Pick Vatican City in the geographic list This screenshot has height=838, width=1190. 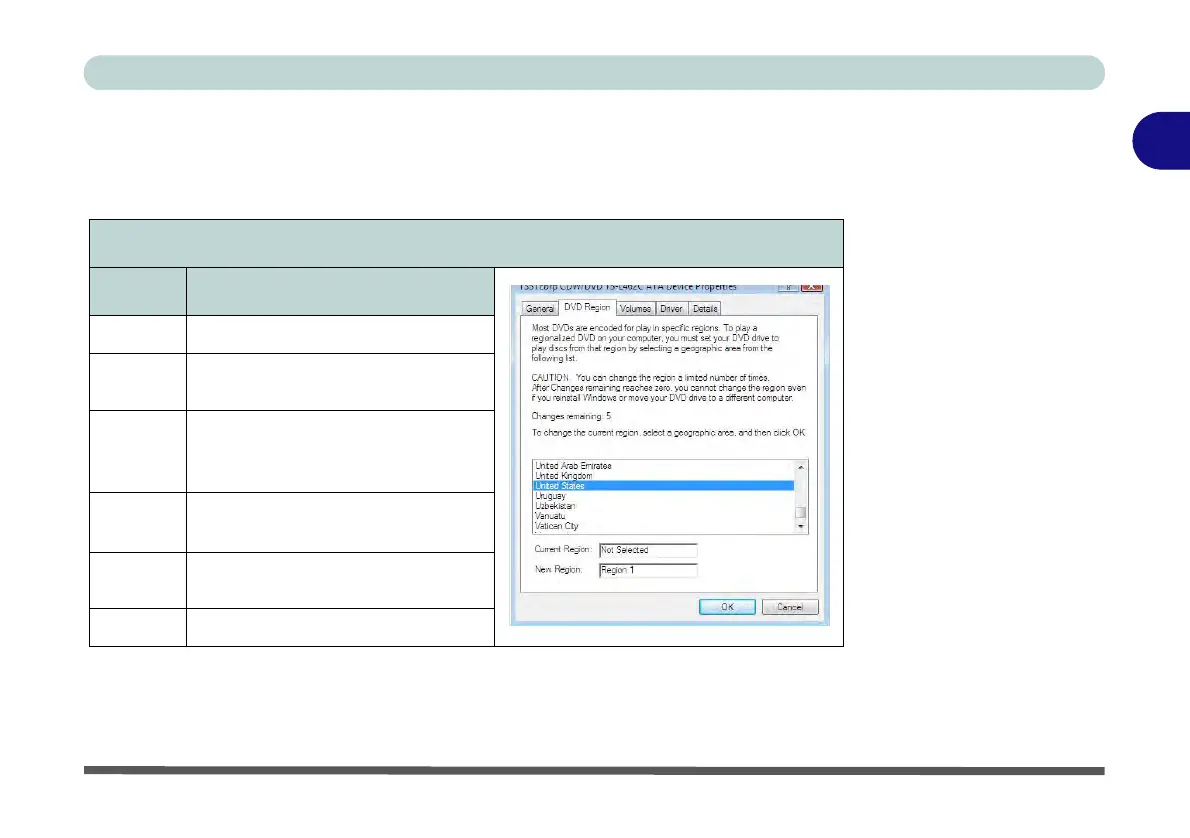(663, 526)
